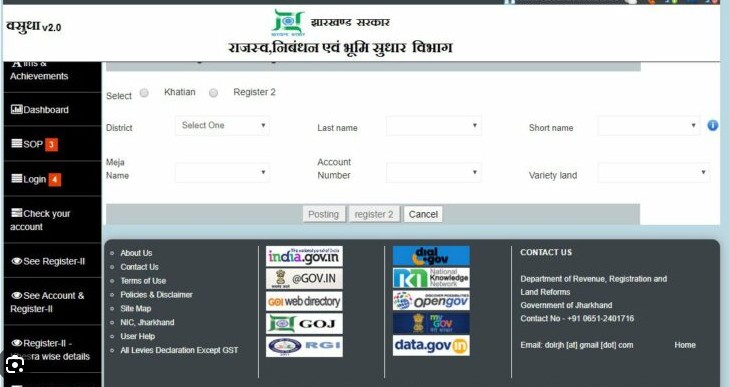Click the SOP badge showing 3
This screenshot has height=387, width=729.
52,145
